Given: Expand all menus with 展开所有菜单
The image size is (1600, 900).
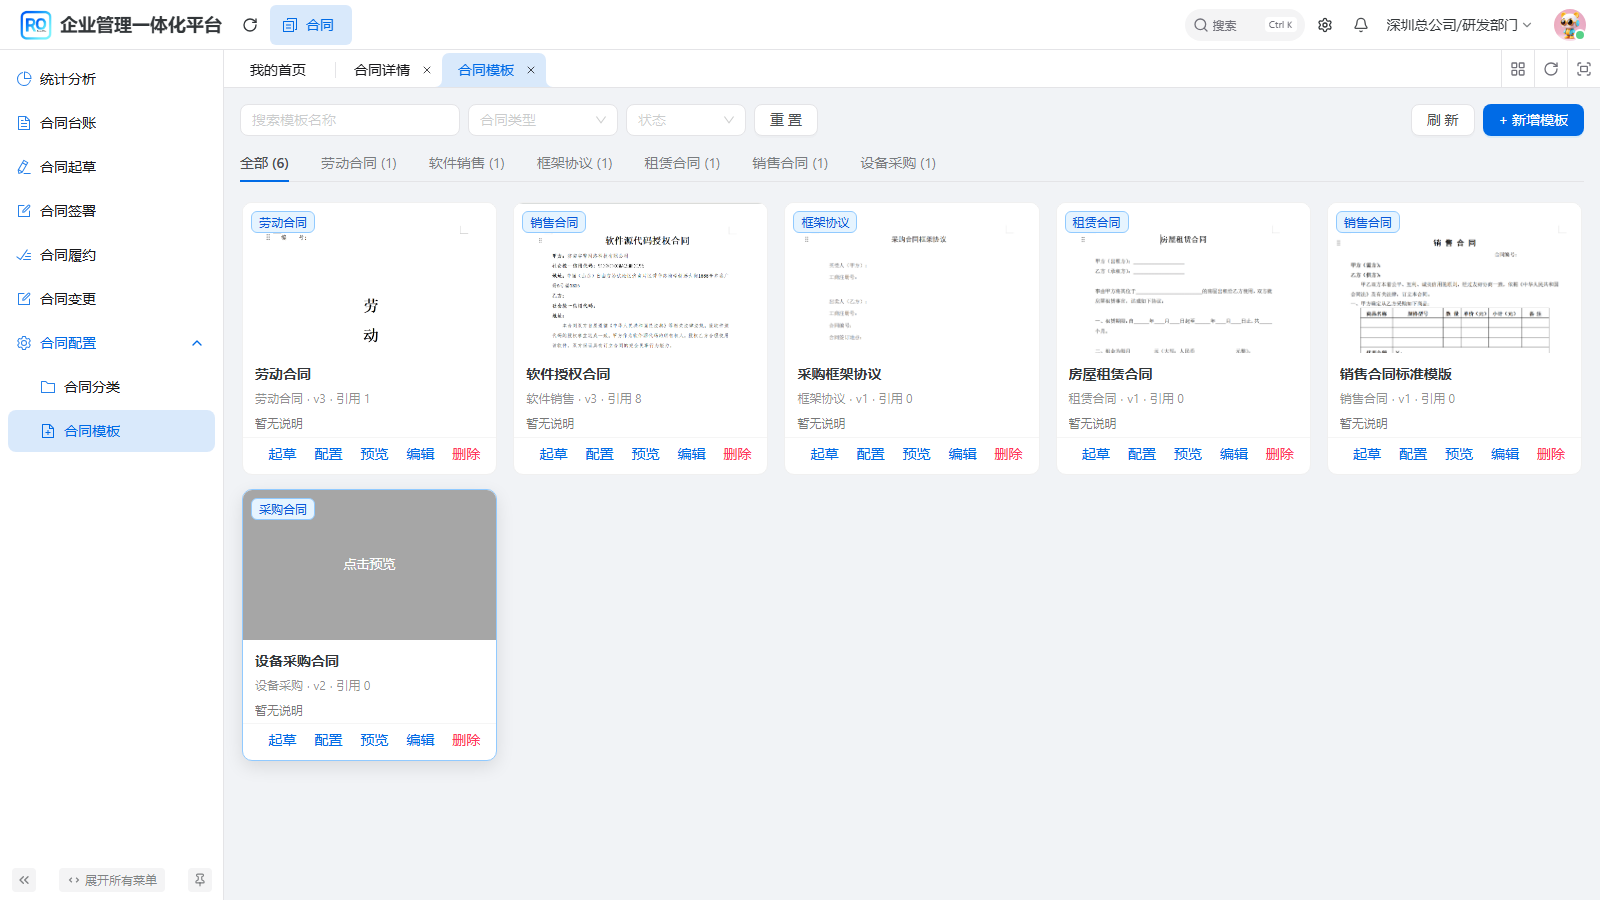Looking at the screenshot, I should (112, 880).
